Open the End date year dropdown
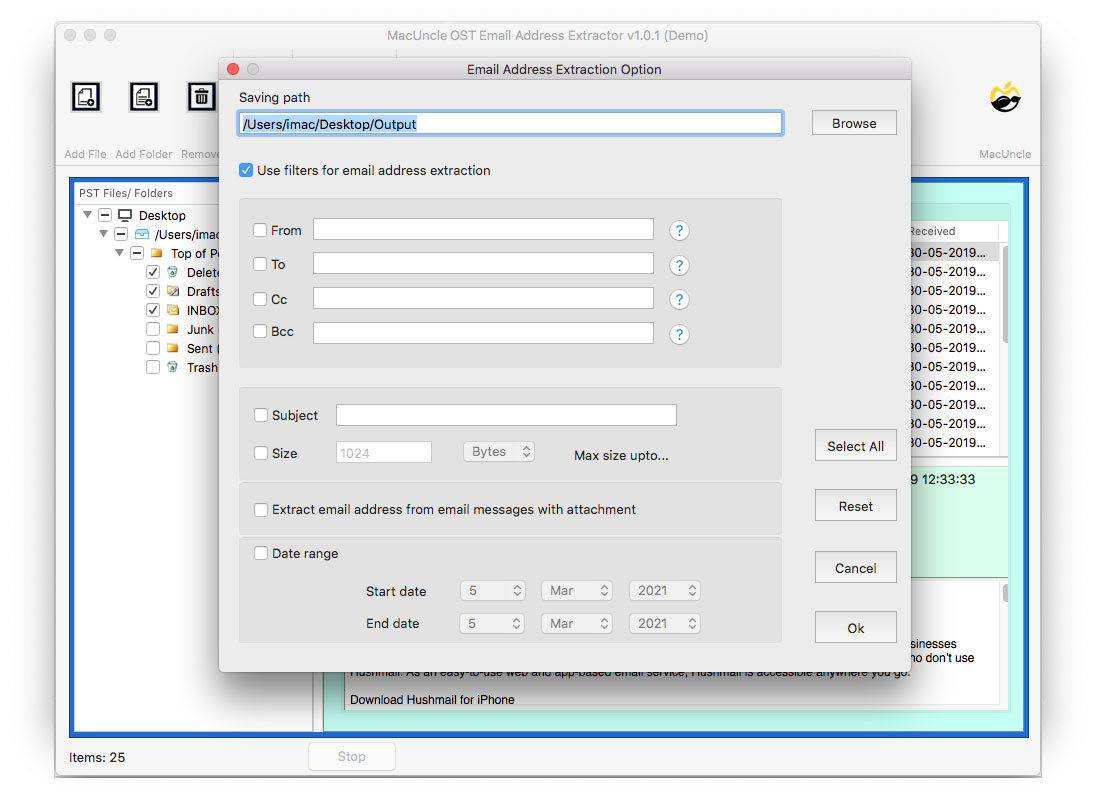1096x799 pixels. click(x=665, y=624)
